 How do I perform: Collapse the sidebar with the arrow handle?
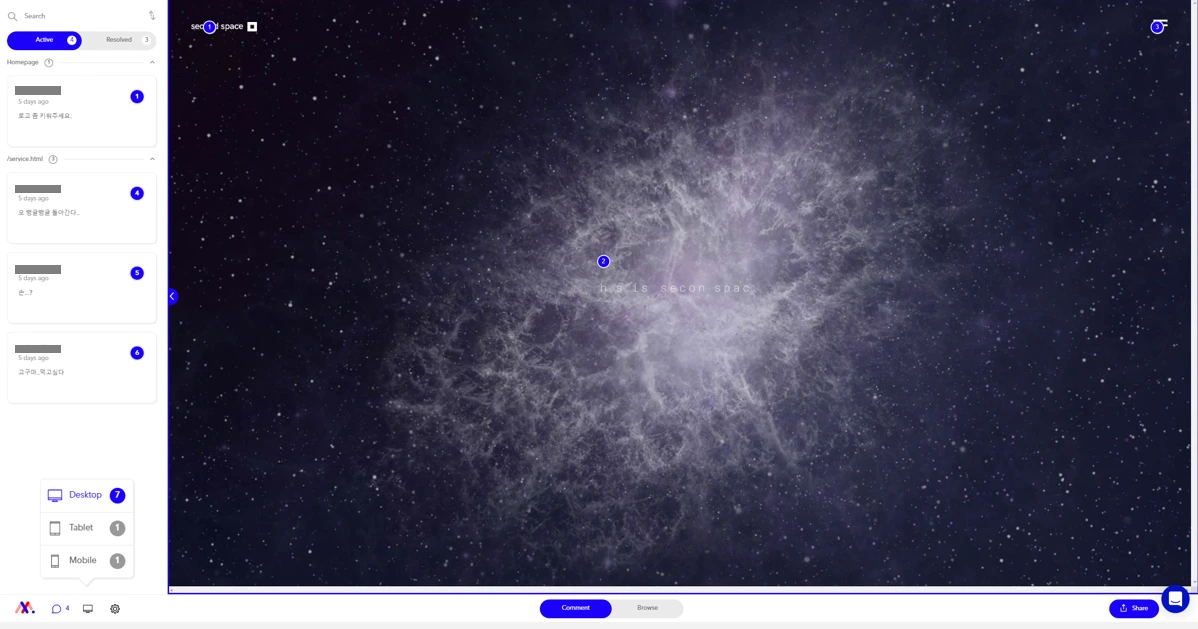point(173,297)
